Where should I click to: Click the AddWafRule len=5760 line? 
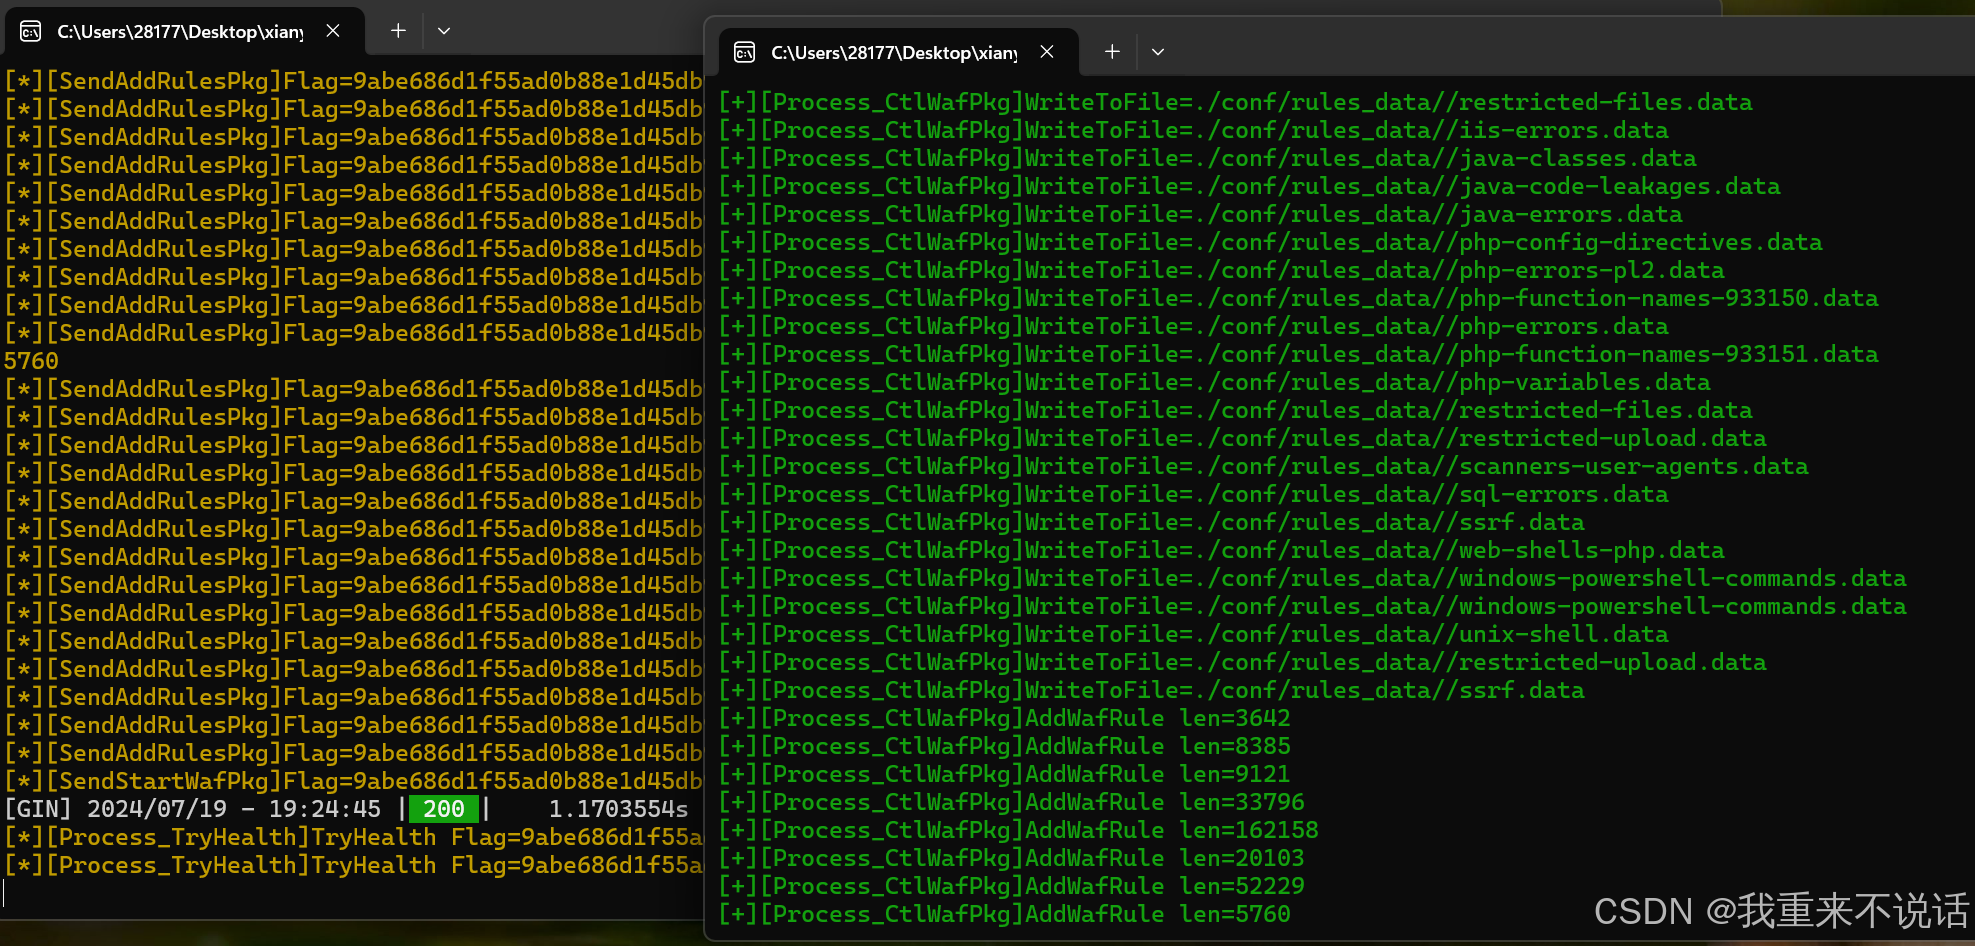click(1005, 915)
